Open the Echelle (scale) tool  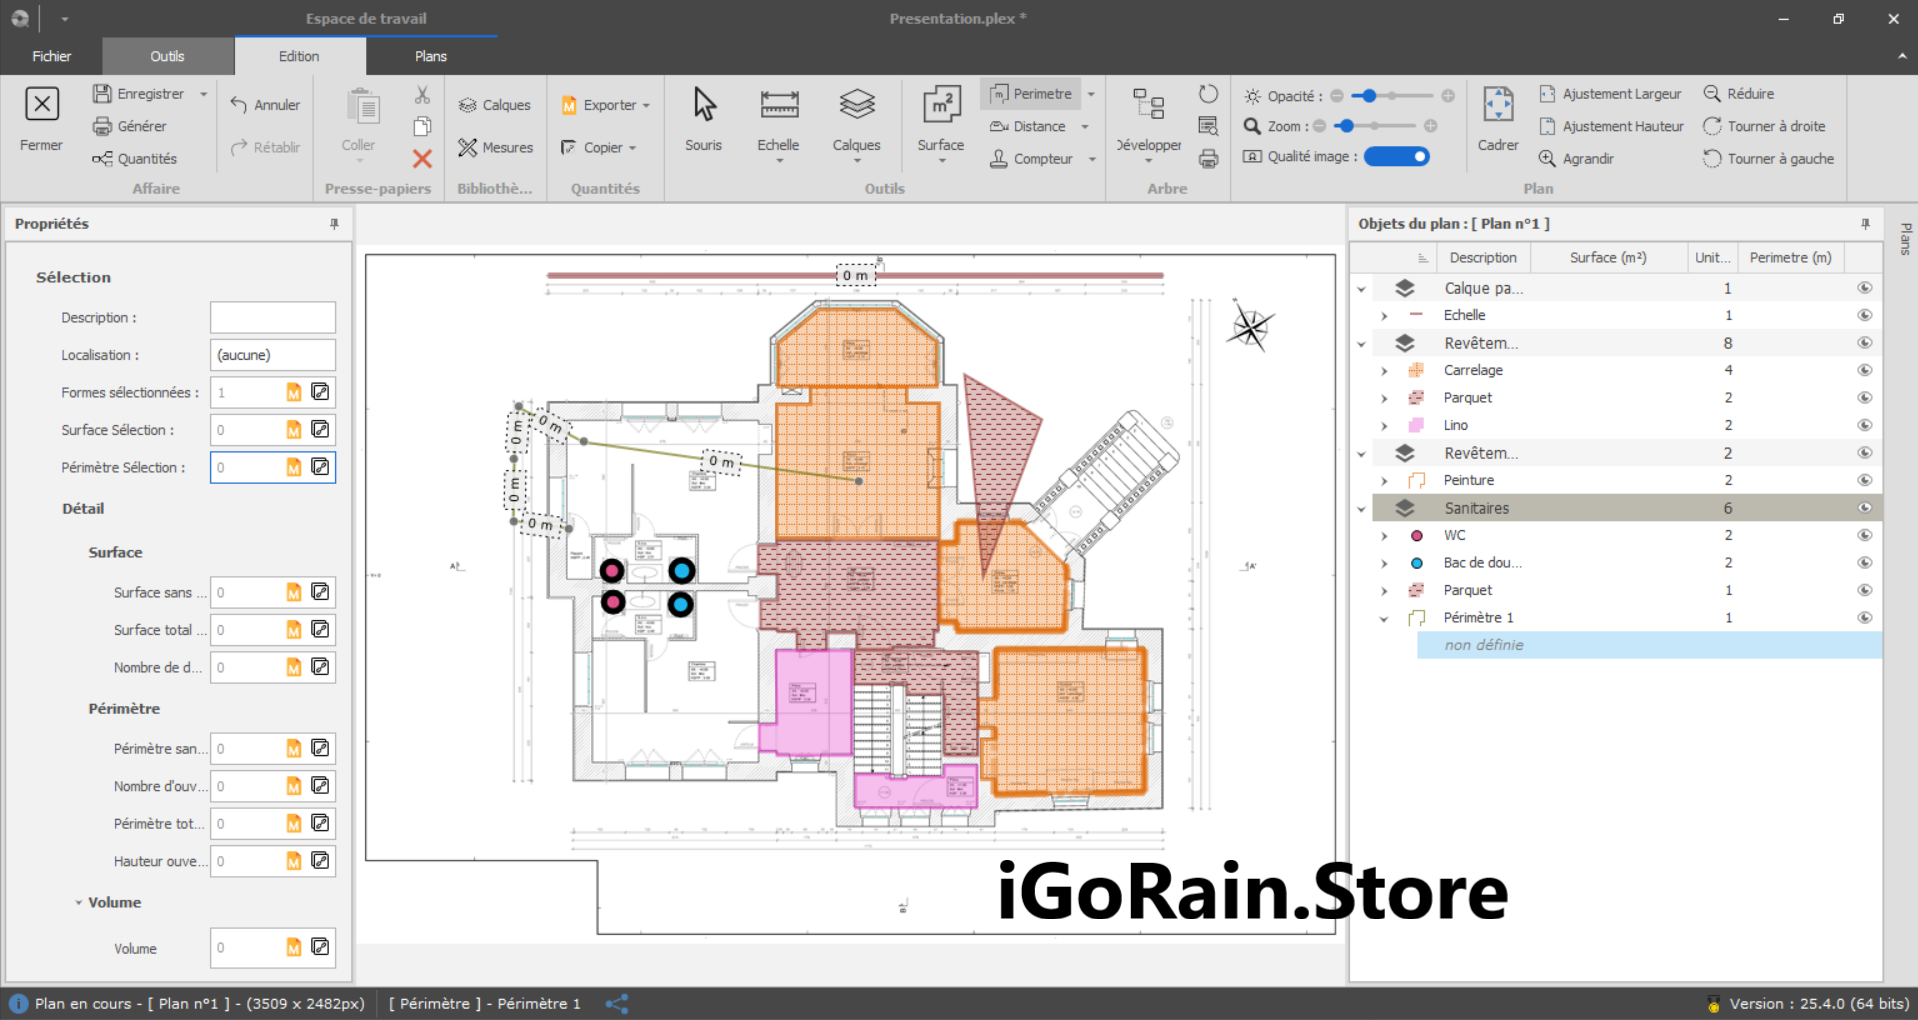tap(778, 120)
